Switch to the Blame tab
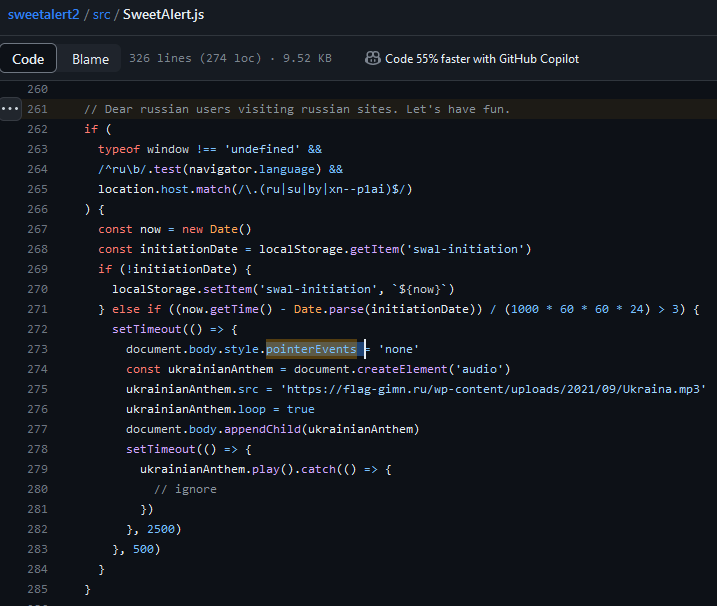The width and height of the screenshot is (717, 606). pos(91,59)
